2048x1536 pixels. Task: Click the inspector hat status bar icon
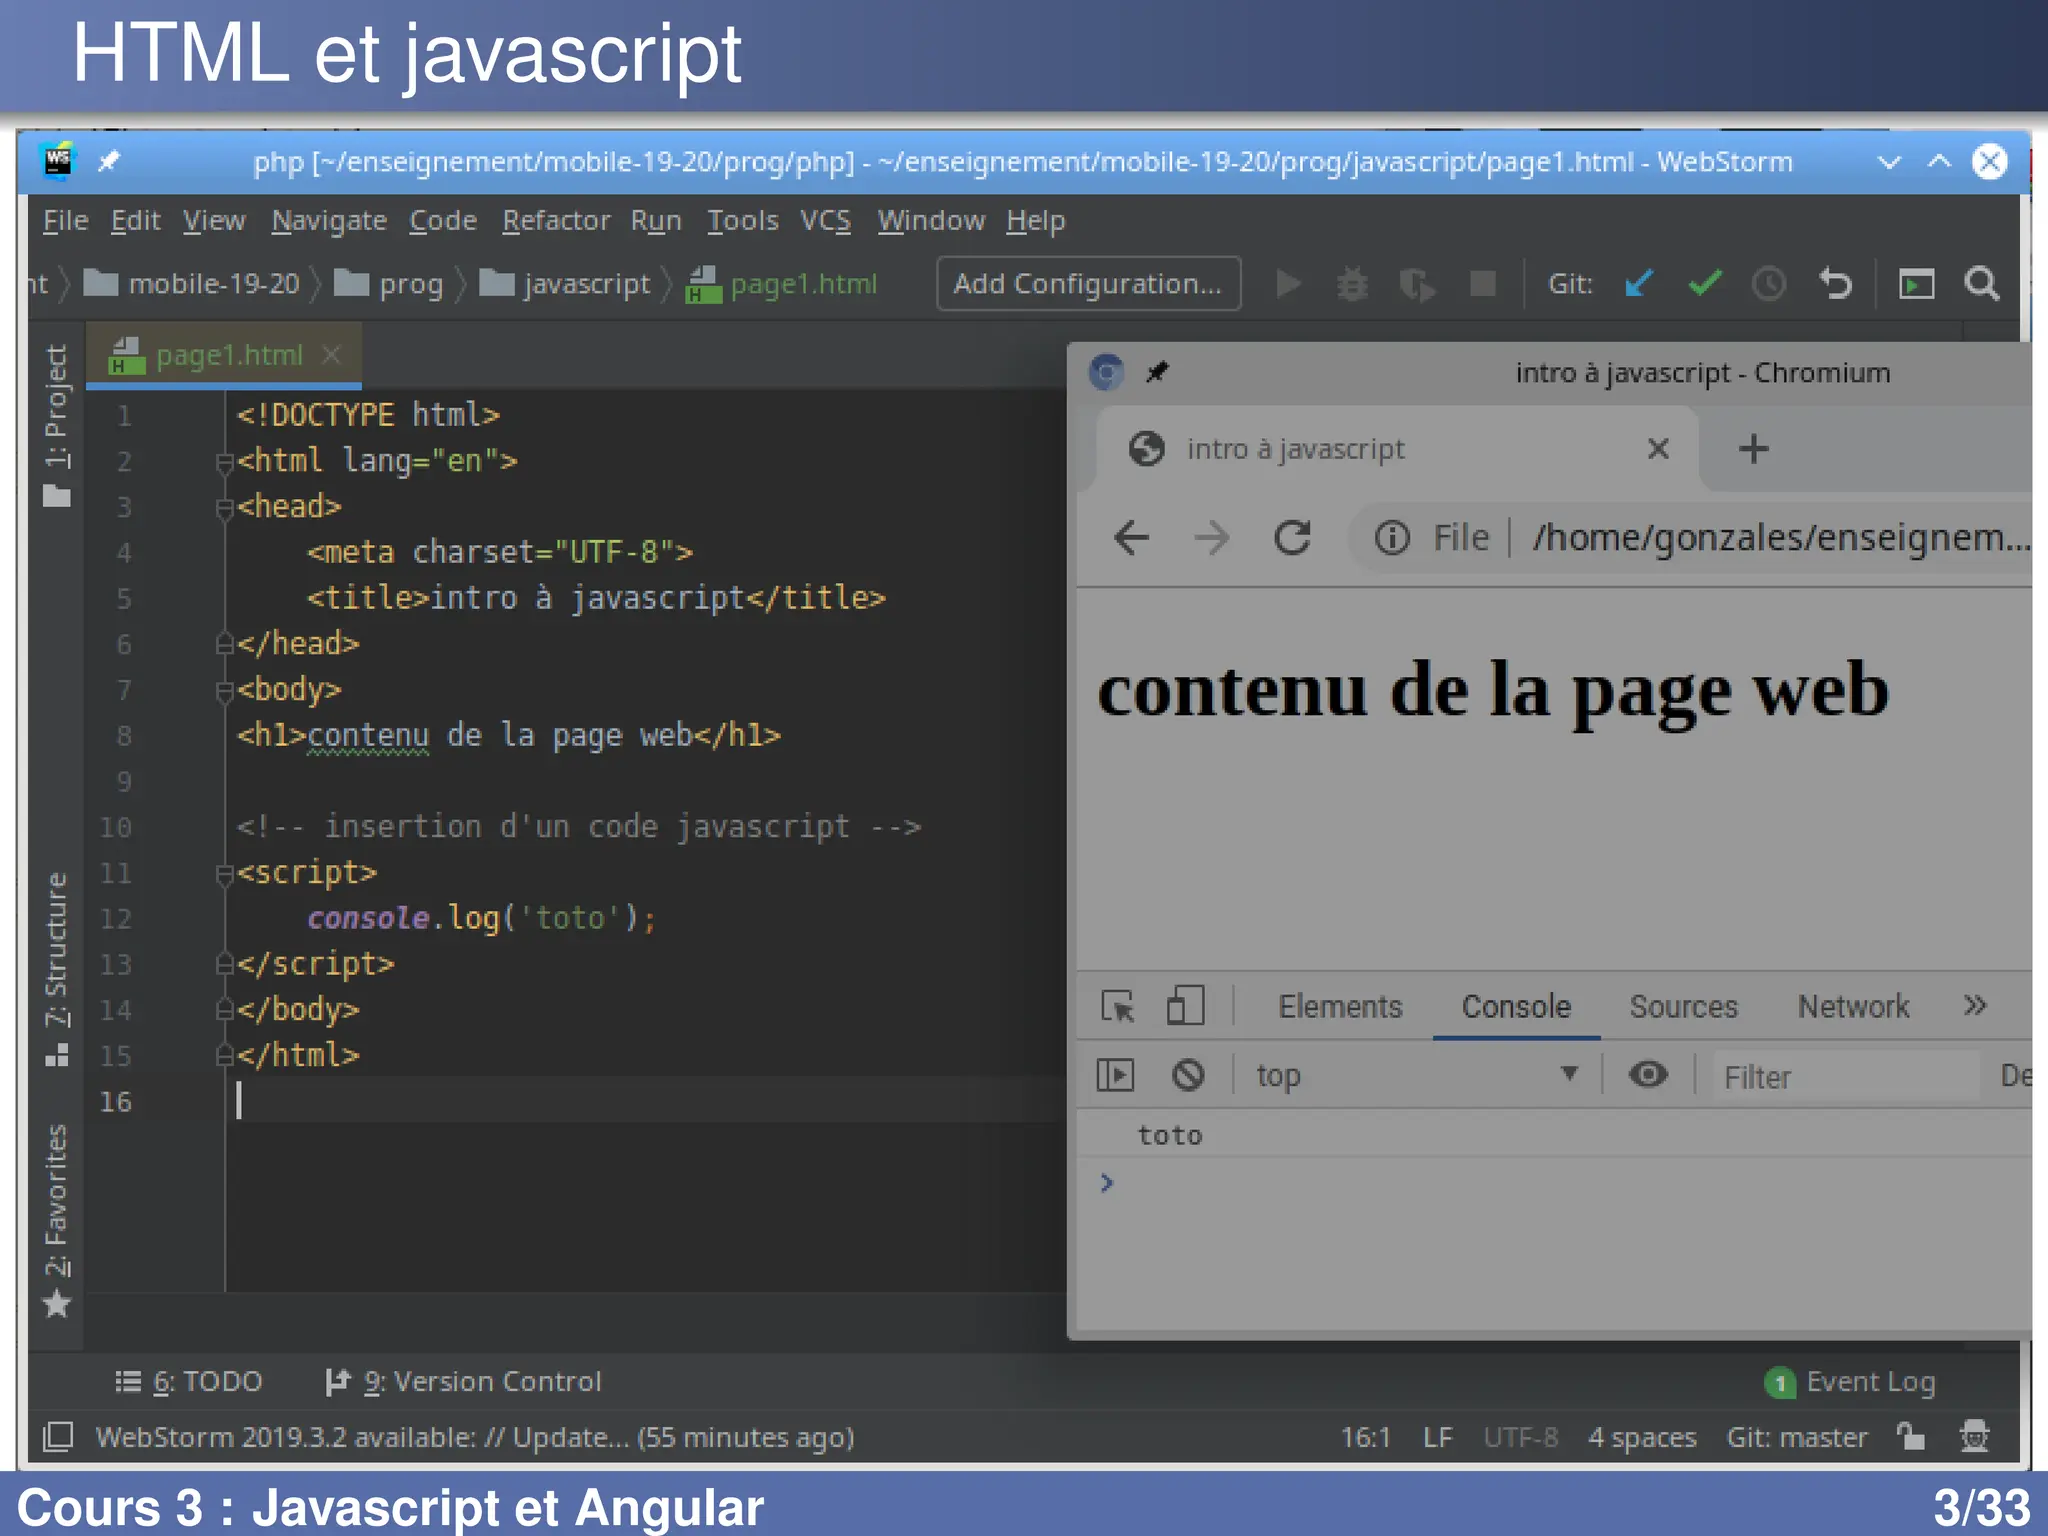pos(1974,1437)
